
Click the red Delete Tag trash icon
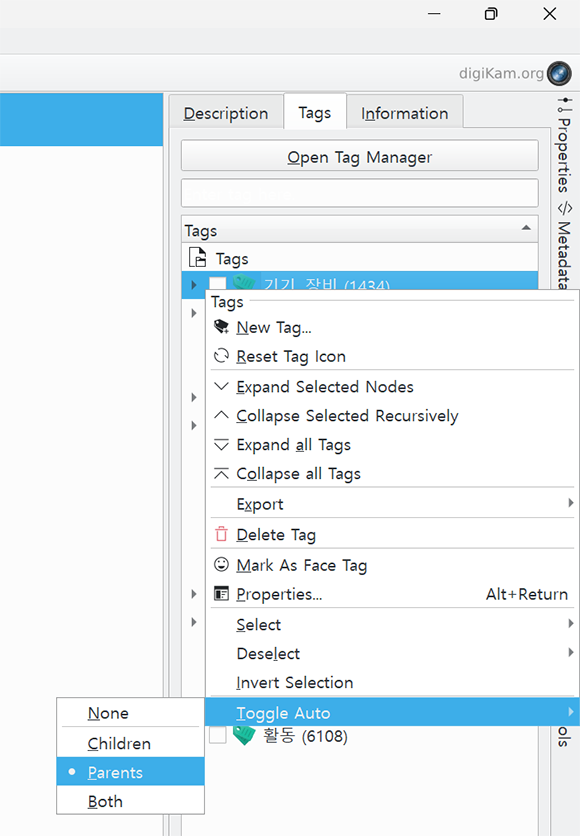[x=221, y=534]
